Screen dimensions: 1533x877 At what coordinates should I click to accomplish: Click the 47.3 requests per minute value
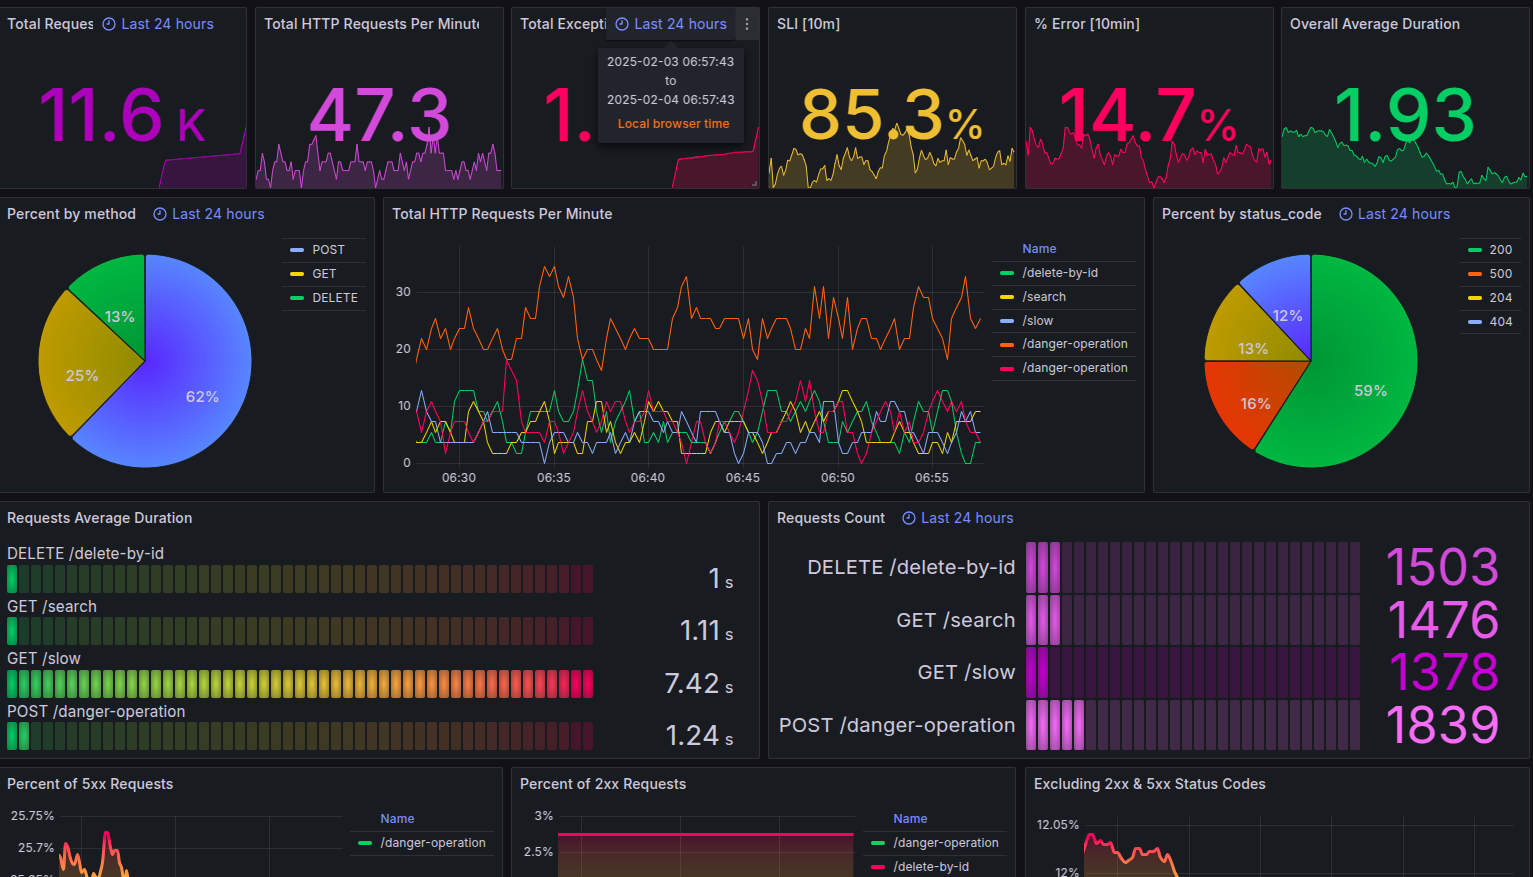[x=380, y=116]
